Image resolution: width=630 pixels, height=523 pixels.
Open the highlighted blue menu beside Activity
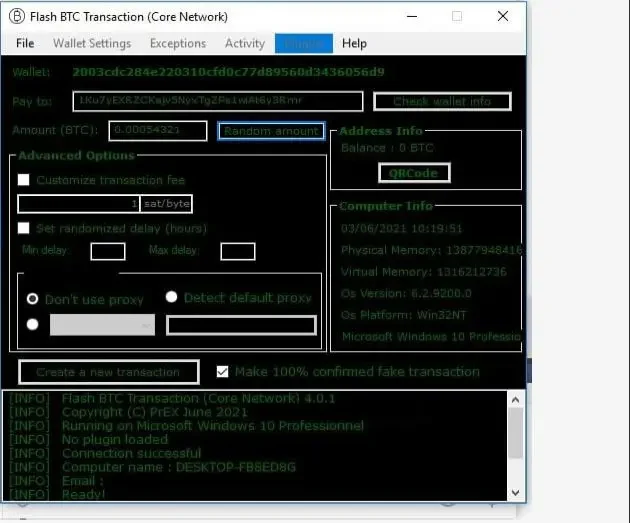[x=304, y=43]
